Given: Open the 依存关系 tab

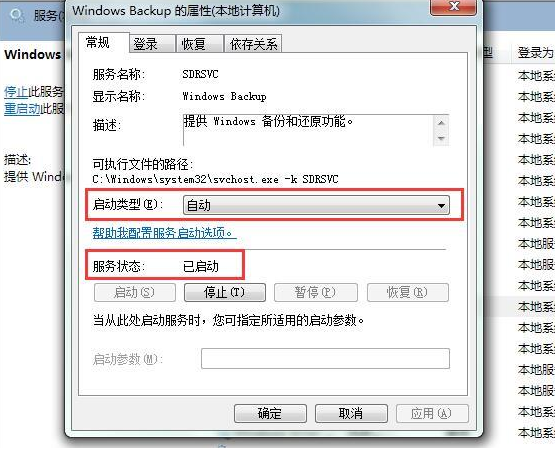Looking at the screenshot, I should tap(253, 44).
